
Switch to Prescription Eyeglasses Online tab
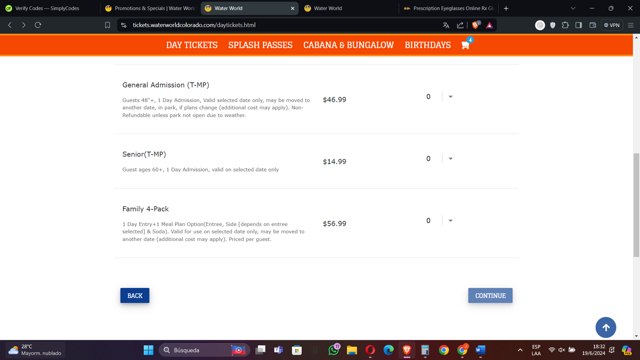[x=449, y=8]
